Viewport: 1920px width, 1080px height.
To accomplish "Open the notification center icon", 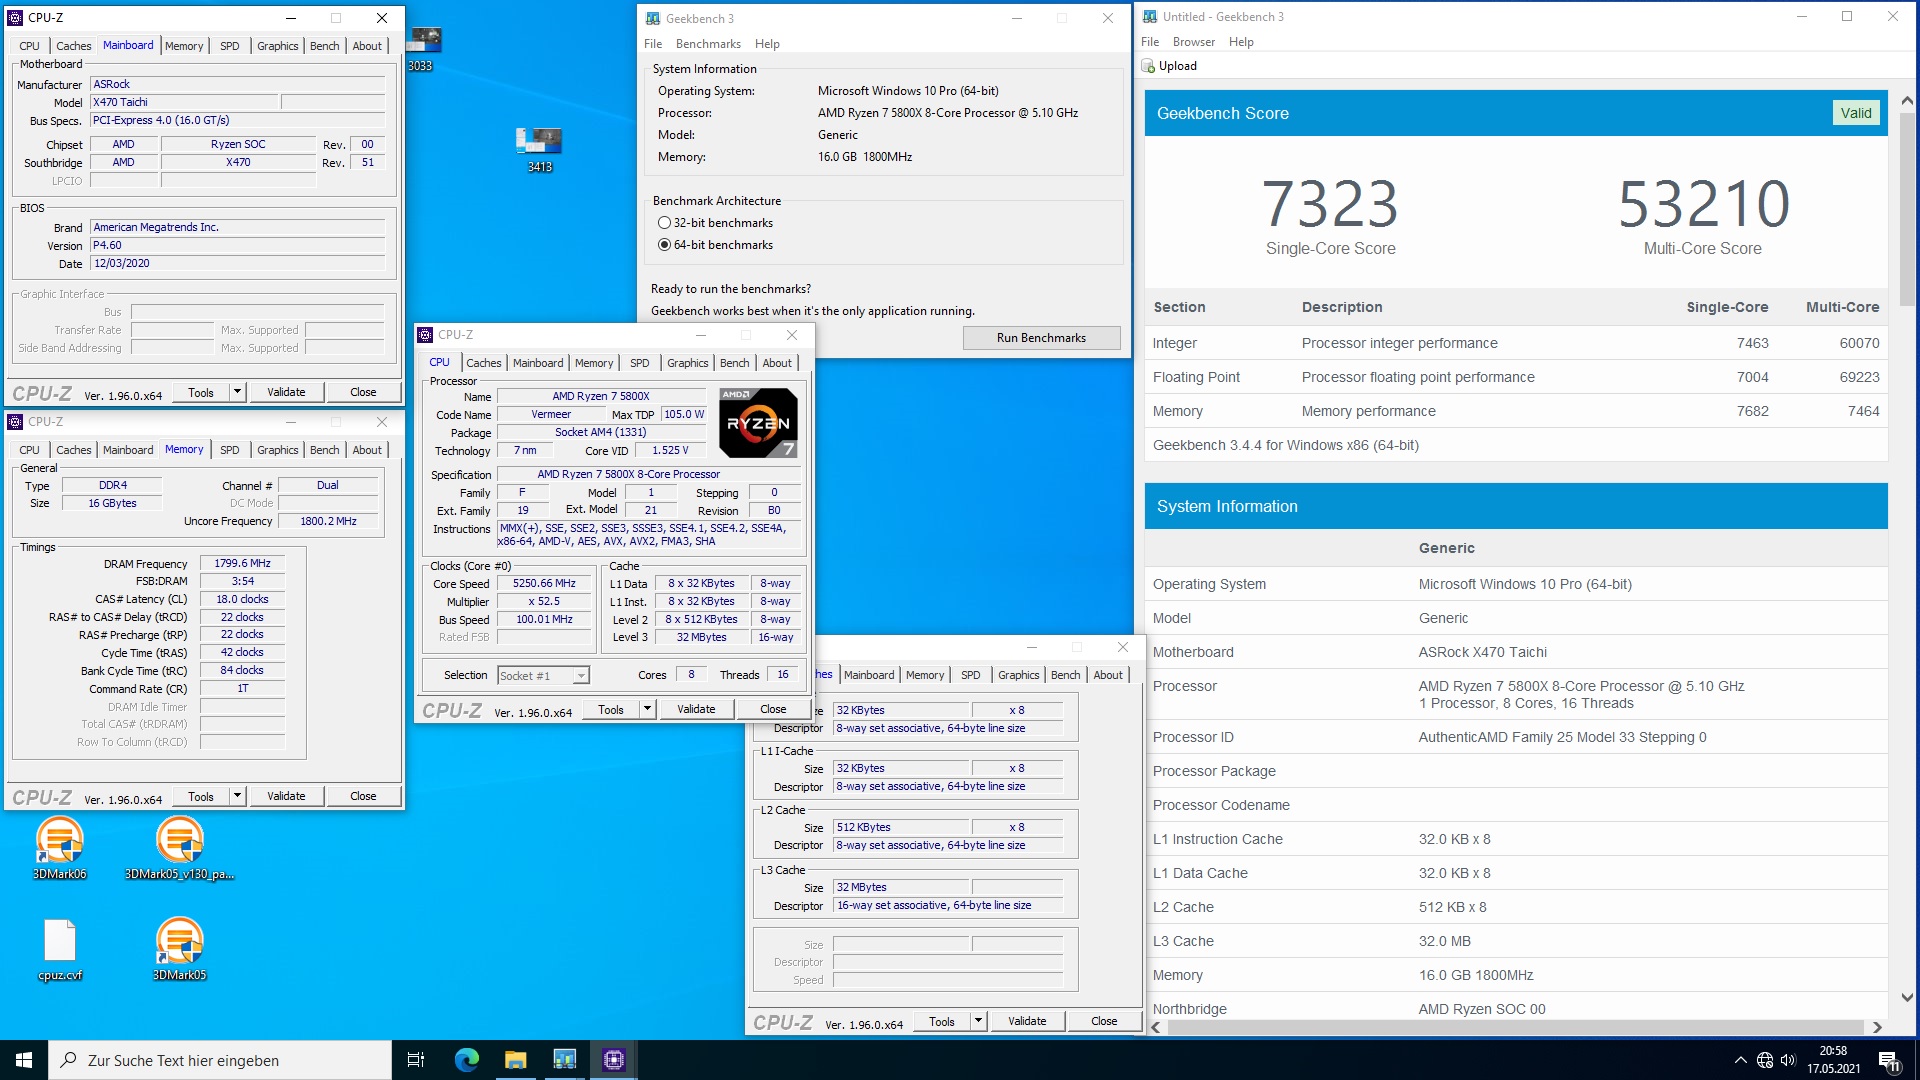I will point(1888,1060).
